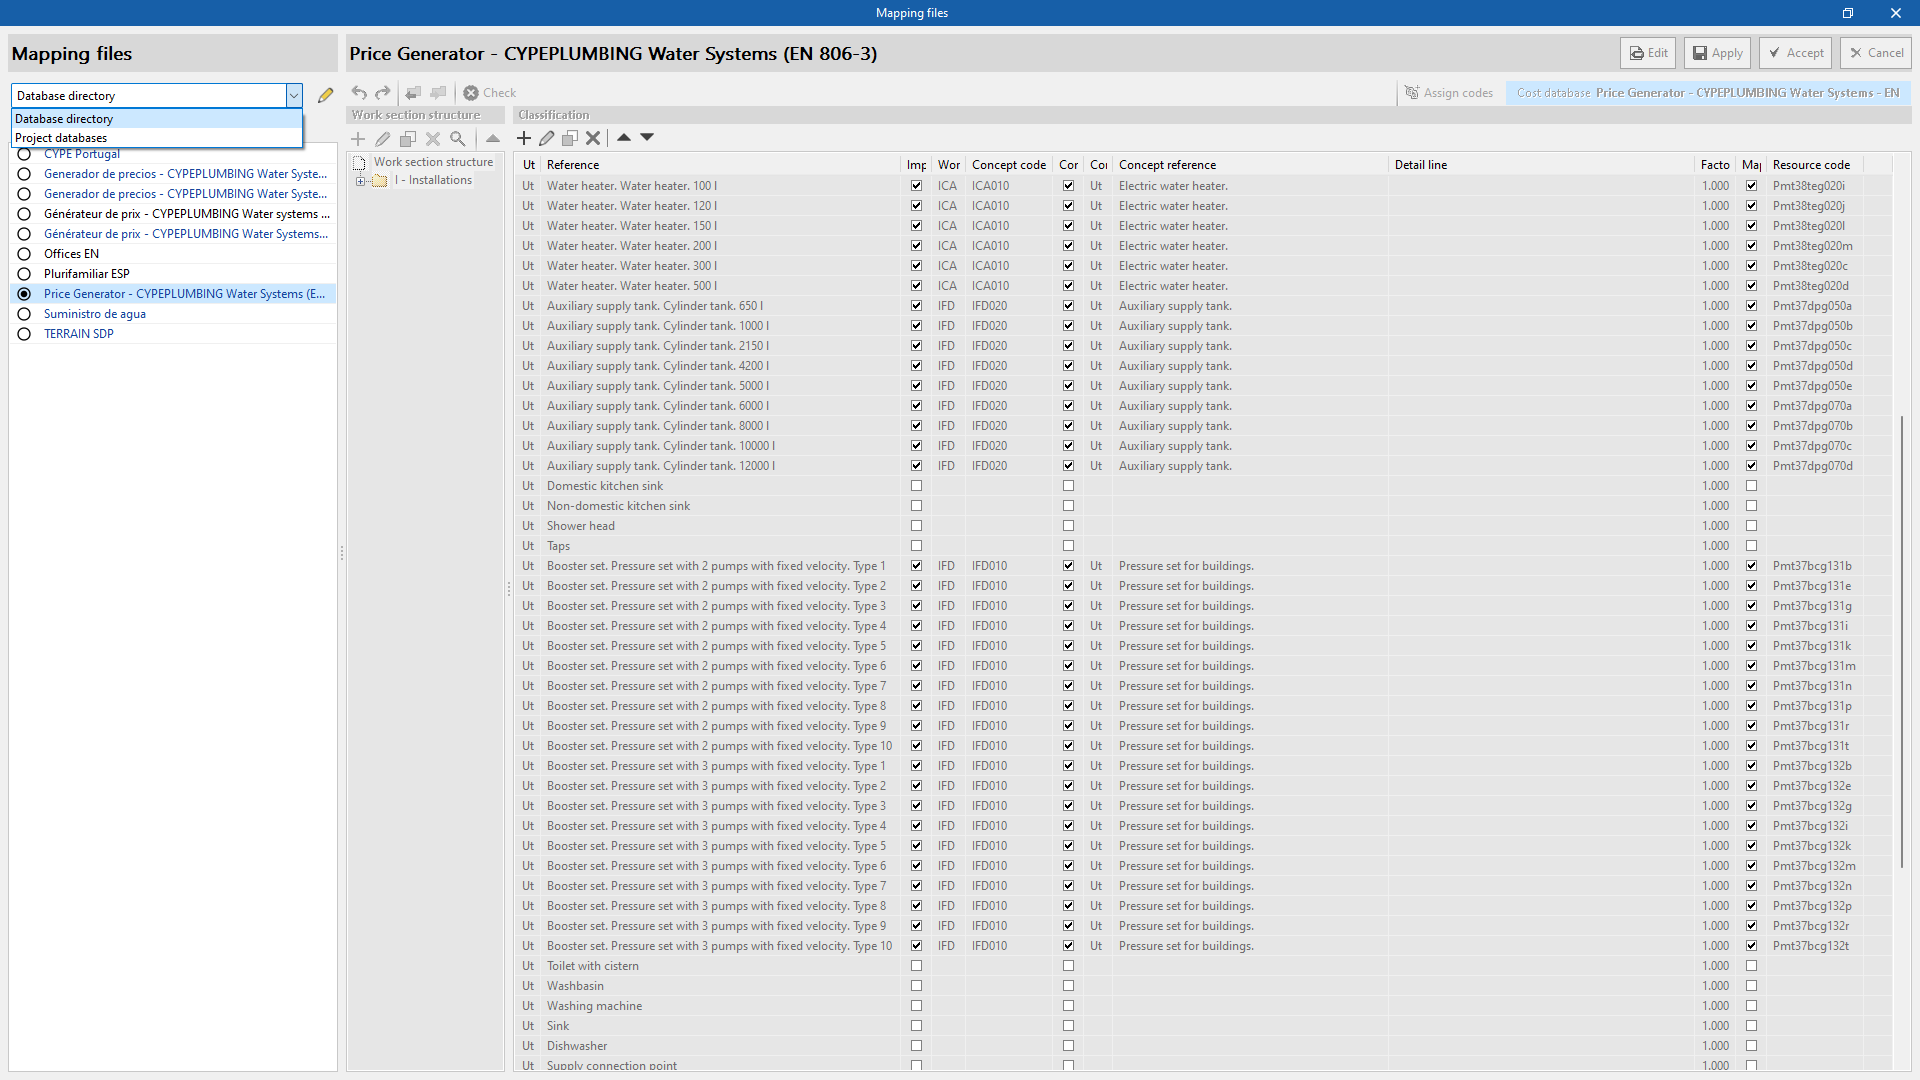
Task: Click the search magnifier in Work section toolbar
Action: point(458,139)
